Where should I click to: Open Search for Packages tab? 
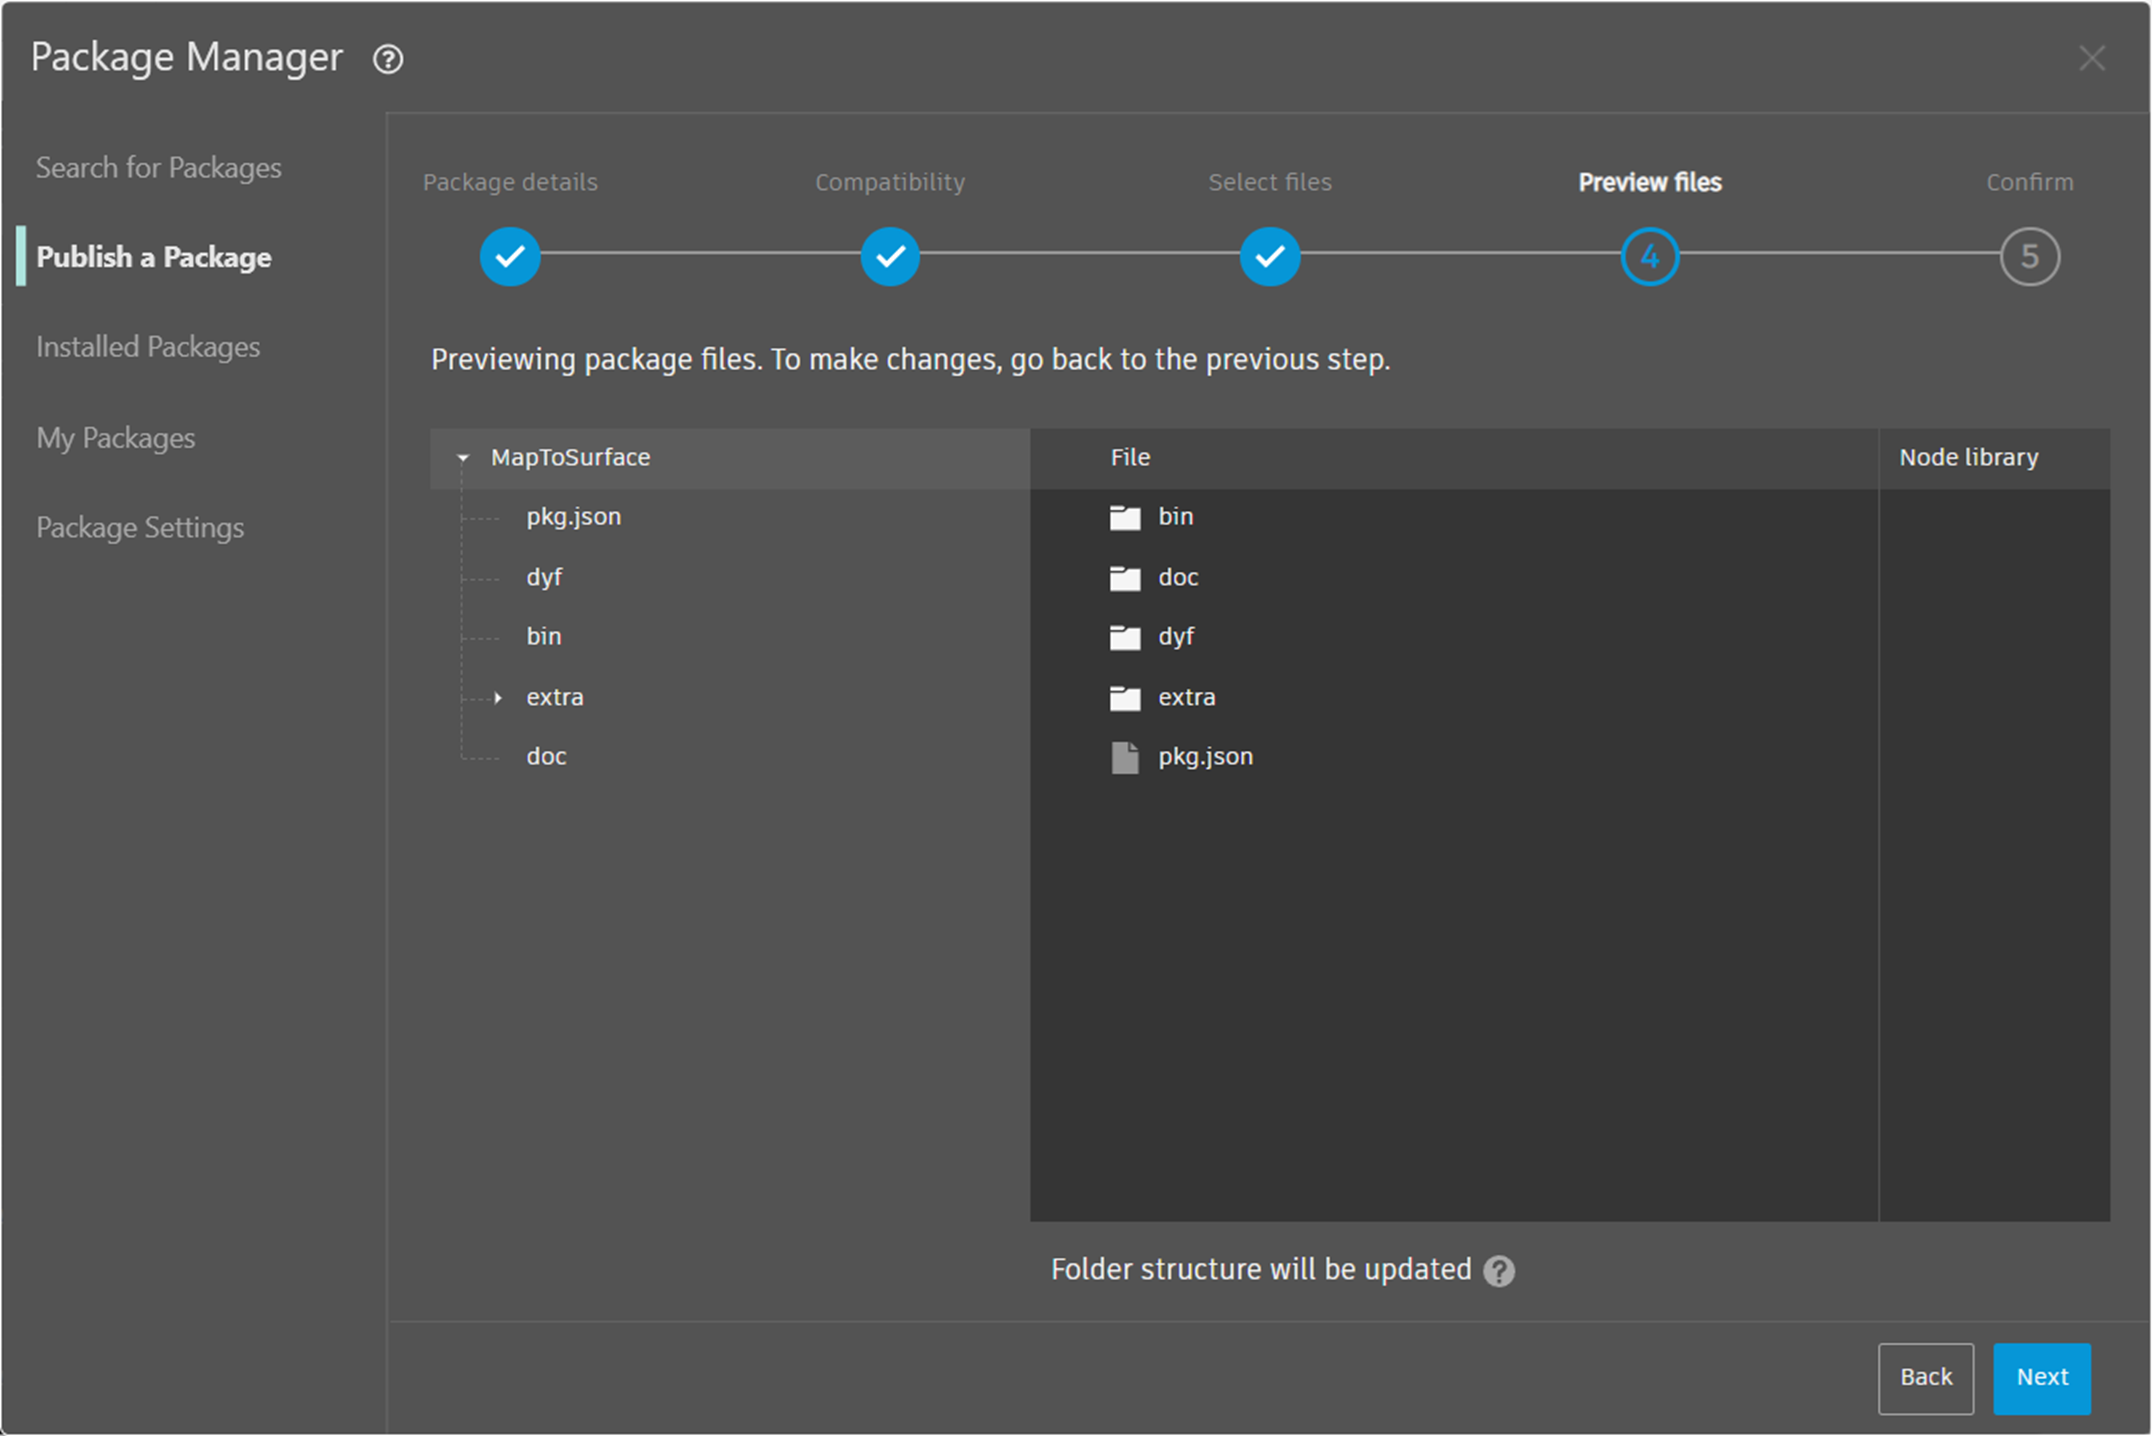coord(159,167)
